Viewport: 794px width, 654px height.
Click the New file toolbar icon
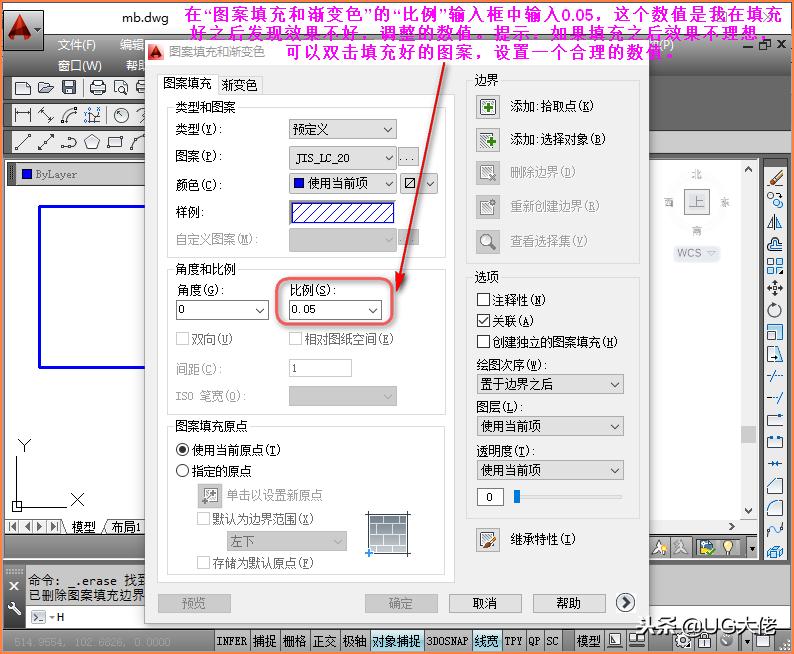click(23, 88)
